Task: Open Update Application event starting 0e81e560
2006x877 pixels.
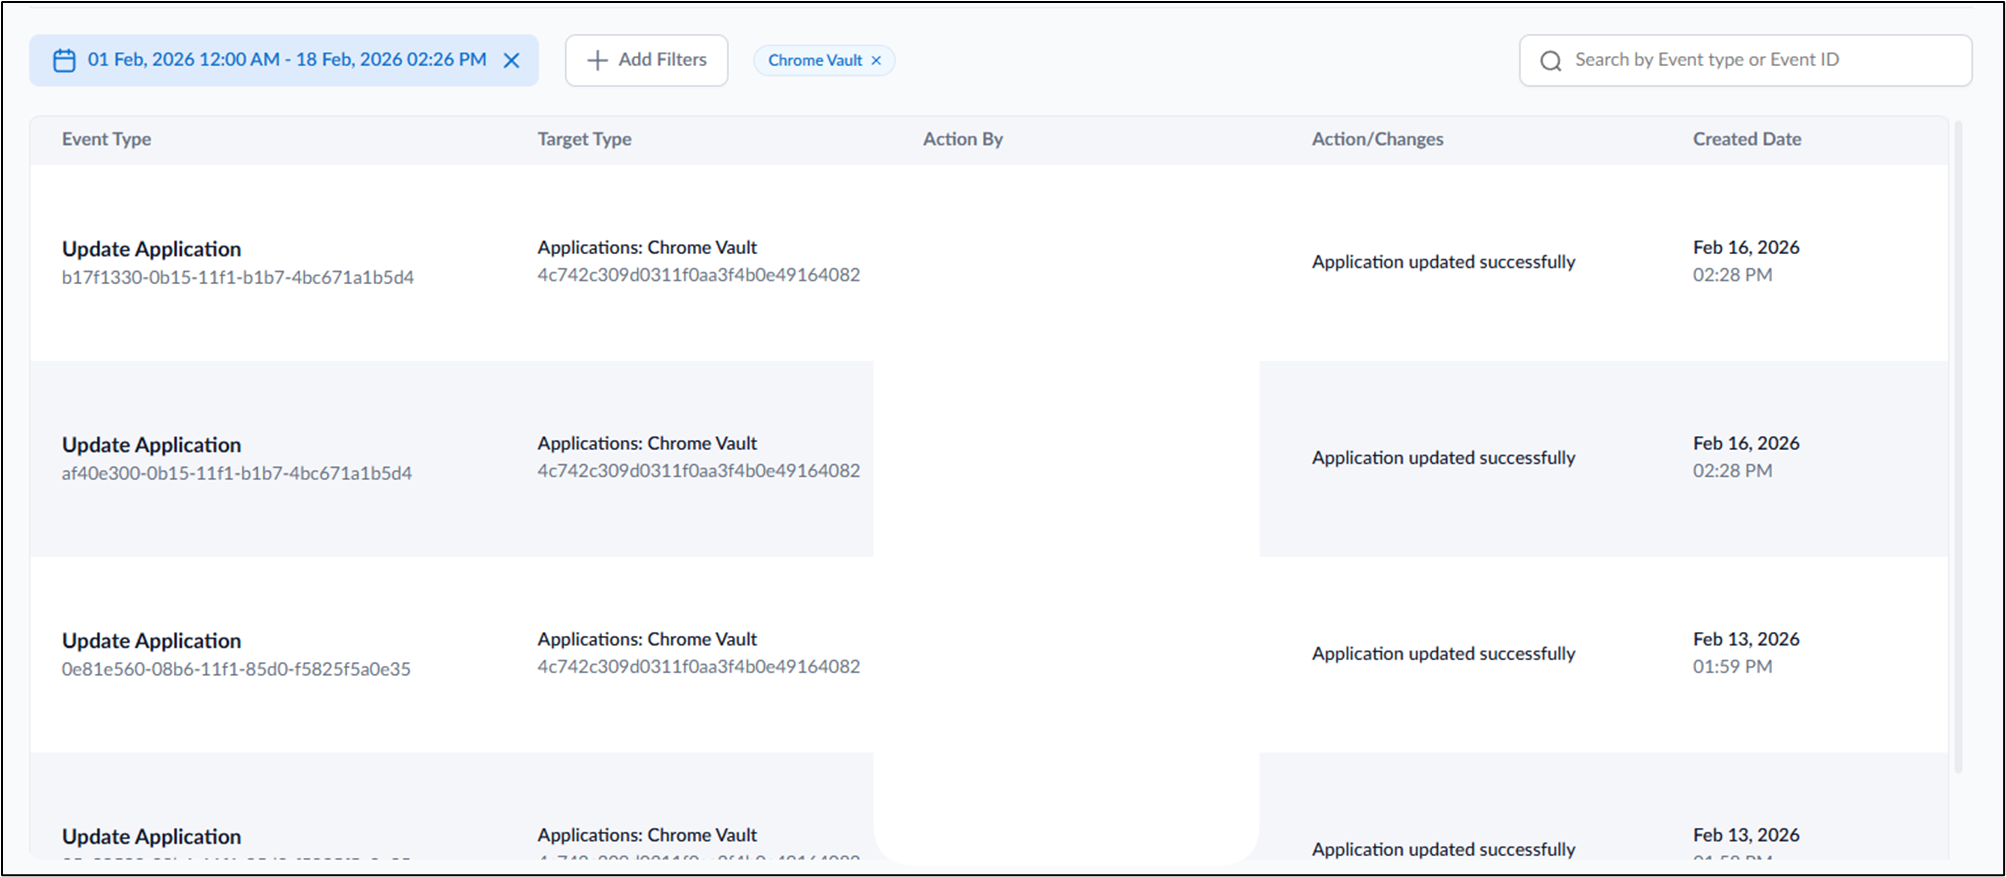Action: (x=151, y=641)
